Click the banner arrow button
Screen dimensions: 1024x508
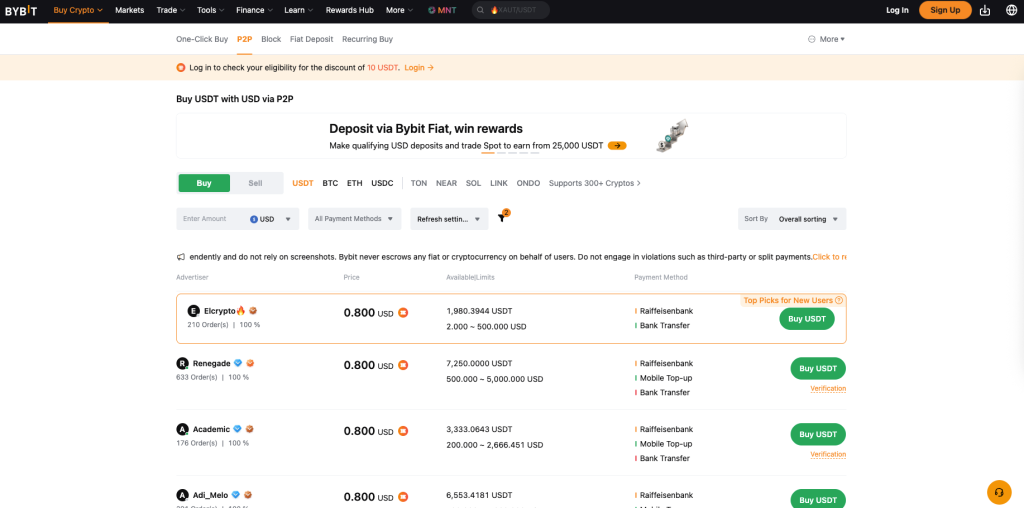pyautogui.click(x=616, y=146)
